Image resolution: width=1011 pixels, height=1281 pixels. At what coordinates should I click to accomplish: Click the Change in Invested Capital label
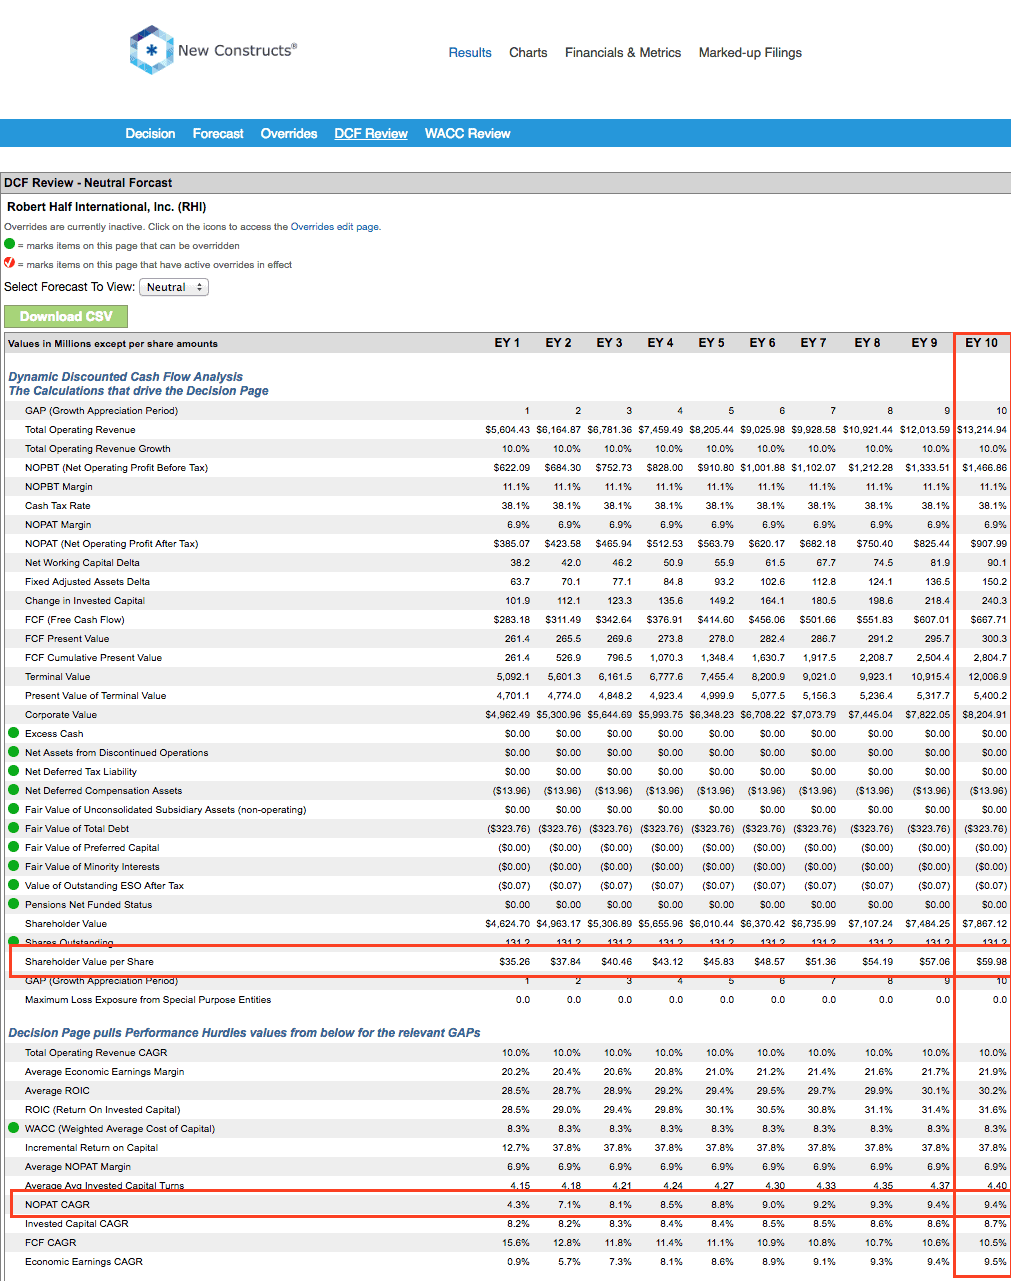(x=85, y=600)
